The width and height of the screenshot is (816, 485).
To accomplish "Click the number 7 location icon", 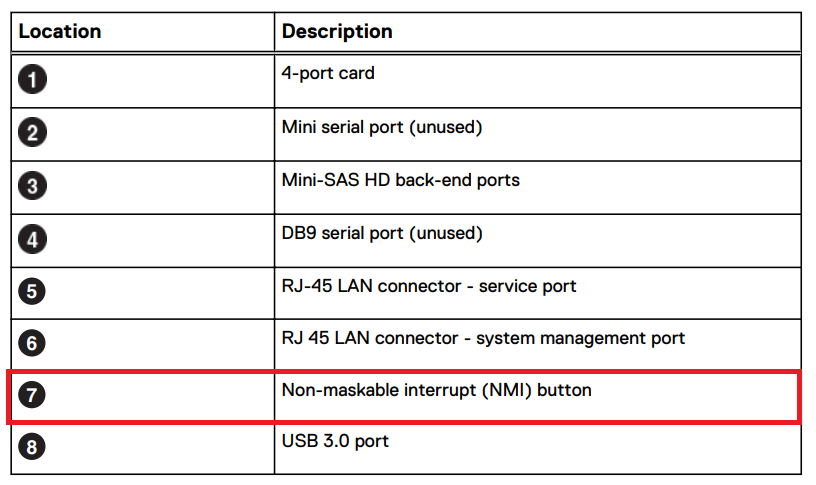I will click(x=33, y=395).
